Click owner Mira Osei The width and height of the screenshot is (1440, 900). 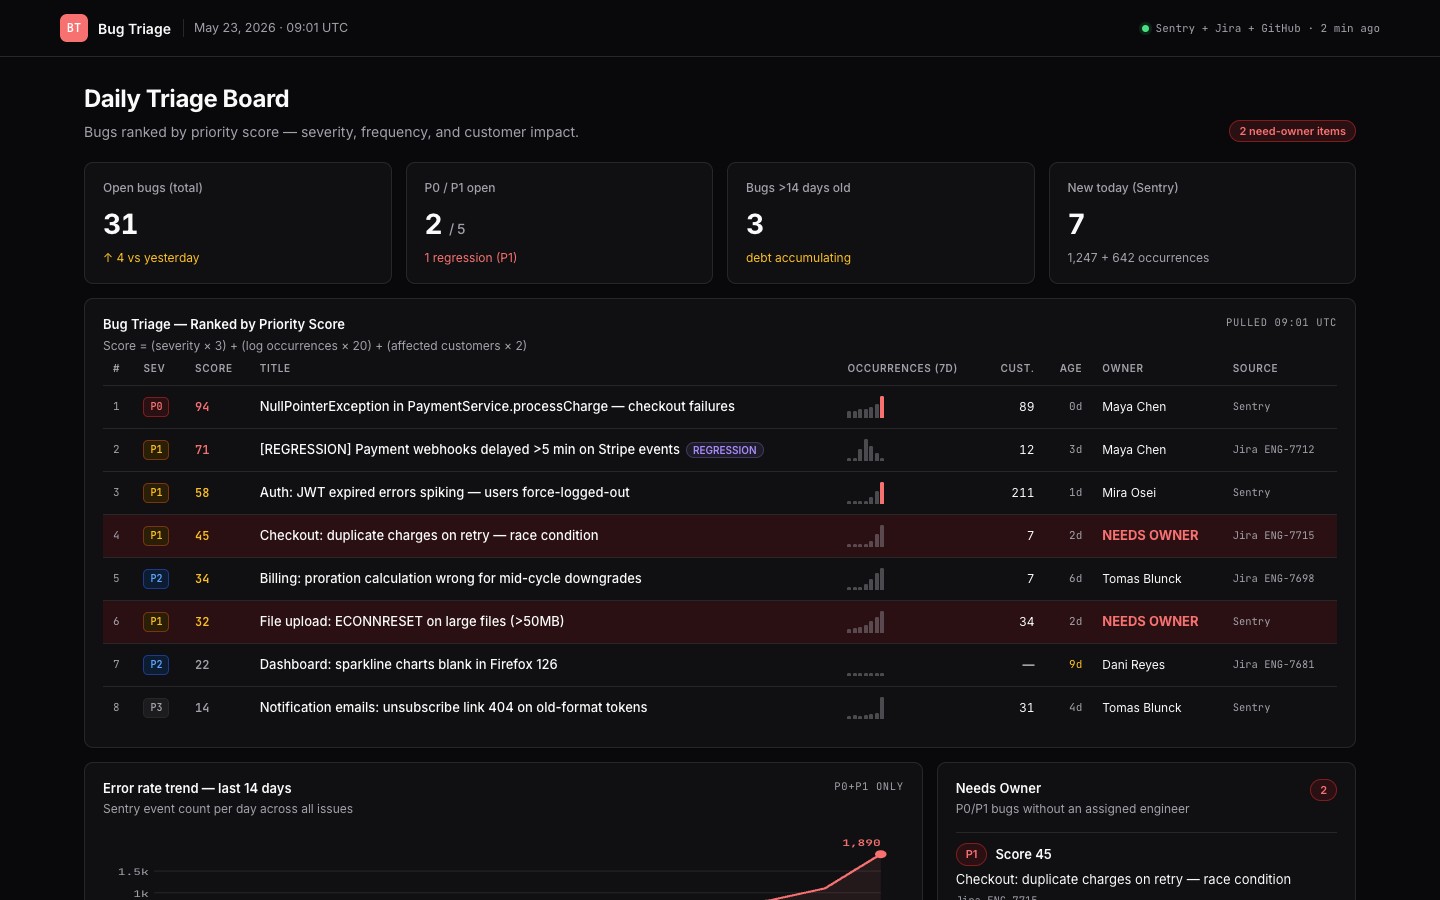[1129, 493]
